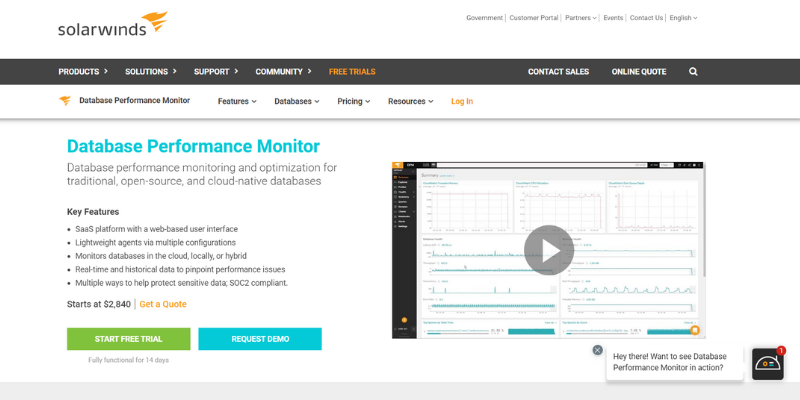
Task: Click the SolarWinds logo
Action: click(112, 24)
